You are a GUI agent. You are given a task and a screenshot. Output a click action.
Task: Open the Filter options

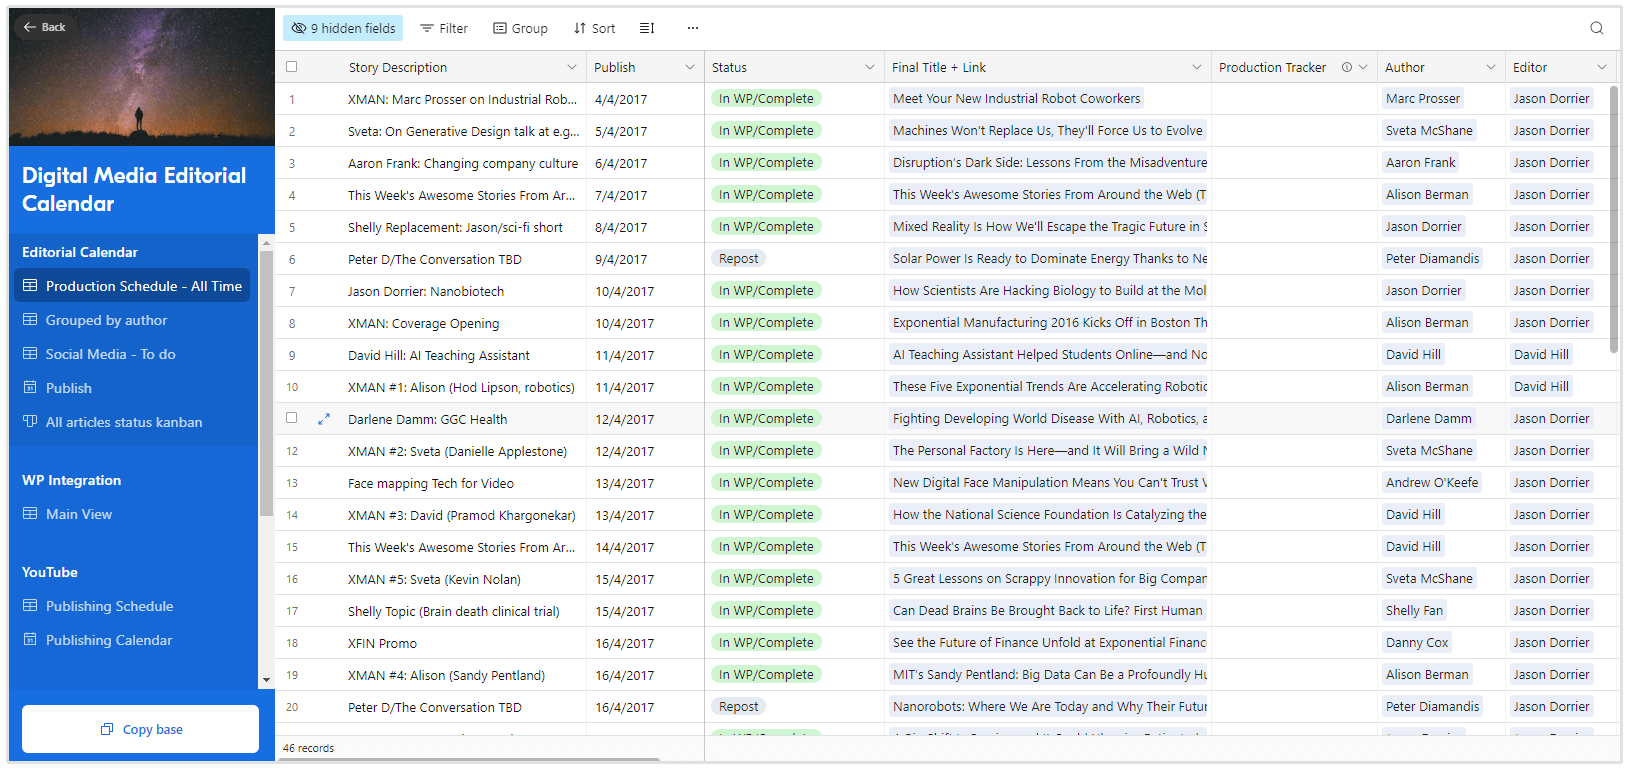point(444,28)
